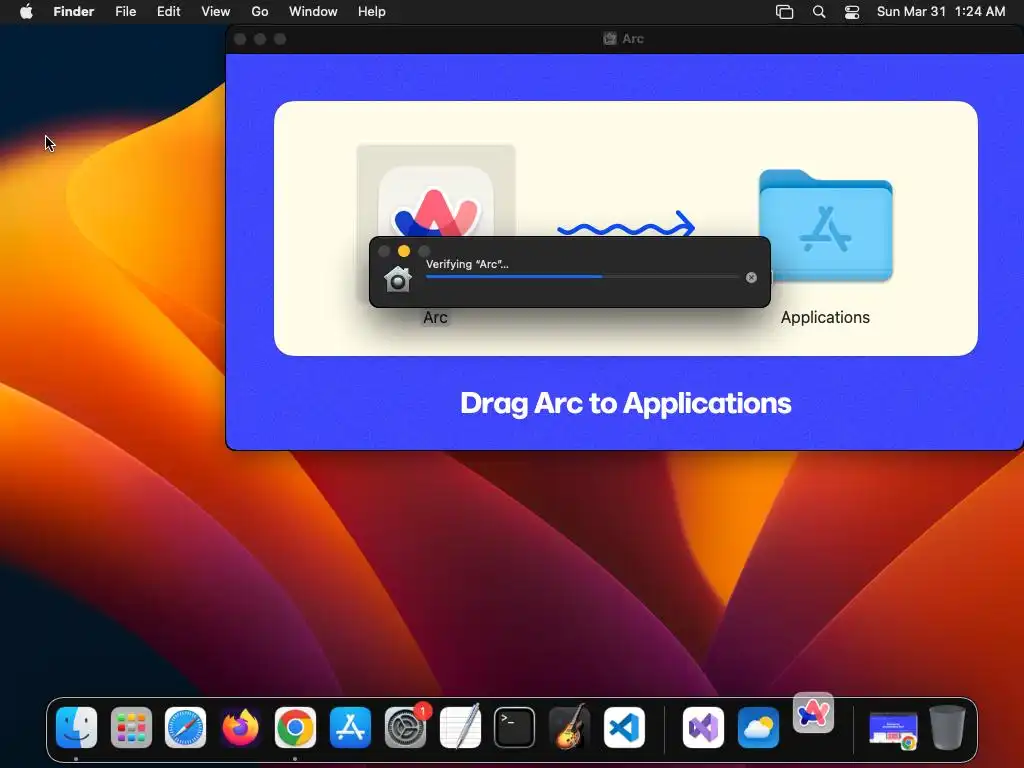Cancel the Verifying Arc progress
Screen dimensions: 1024x768
coord(751,278)
